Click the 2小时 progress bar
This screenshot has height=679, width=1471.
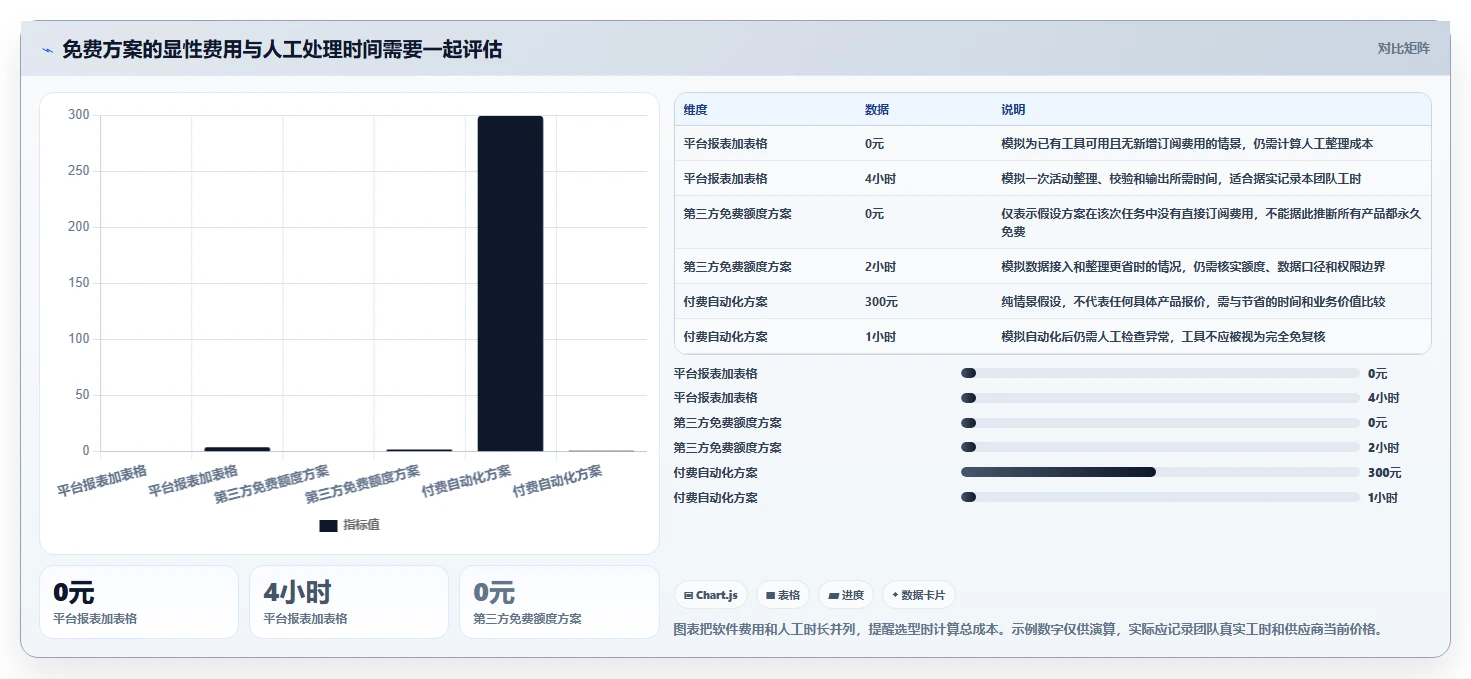(x=1160, y=447)
